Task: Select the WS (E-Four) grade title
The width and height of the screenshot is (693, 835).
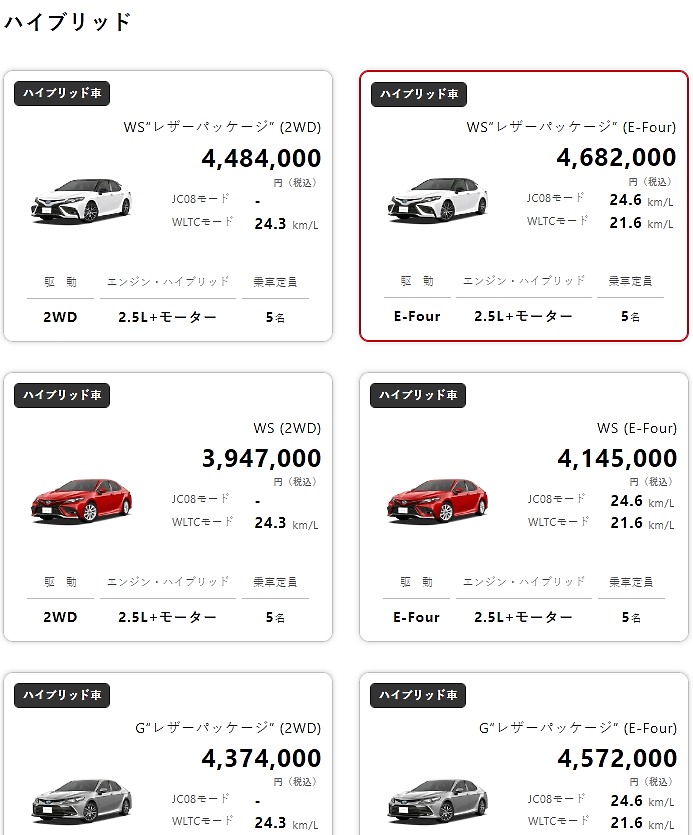Action: tap(637, 428)
